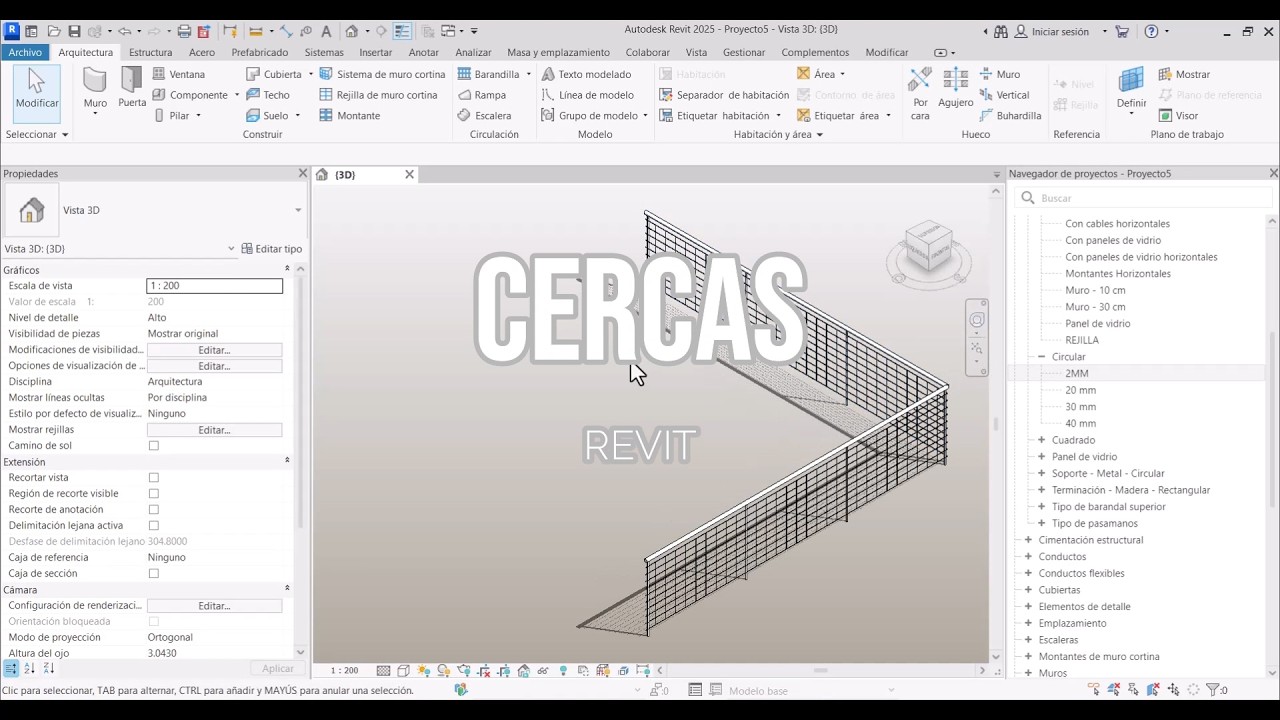The height and width of the screenshot is (720, 1280).
Task: Expand Cimentación estructural node
Action: click(x=1028, y=540)
